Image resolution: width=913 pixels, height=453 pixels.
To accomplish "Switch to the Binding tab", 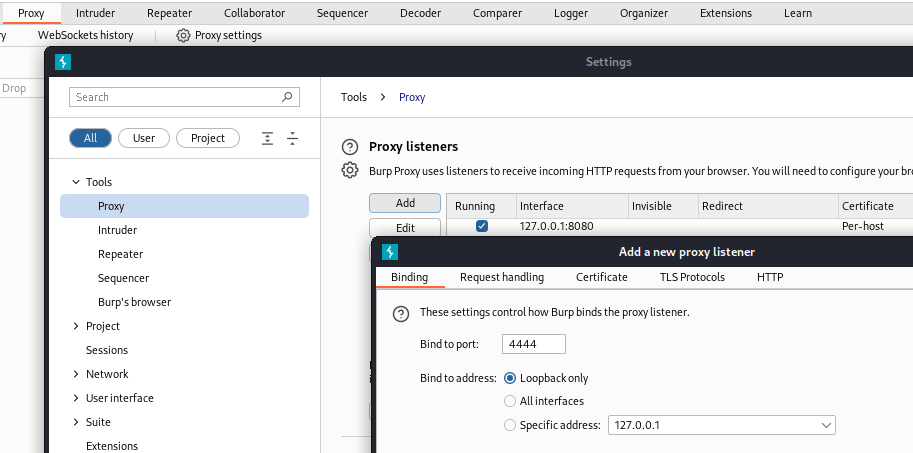I will [x=409, y=277].
